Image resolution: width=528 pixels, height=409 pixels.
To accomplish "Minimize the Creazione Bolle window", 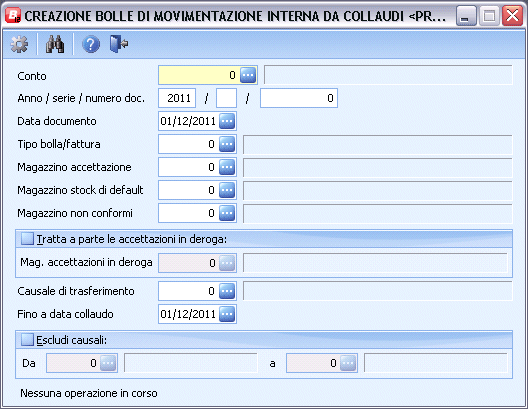I will tap(466, 15).
